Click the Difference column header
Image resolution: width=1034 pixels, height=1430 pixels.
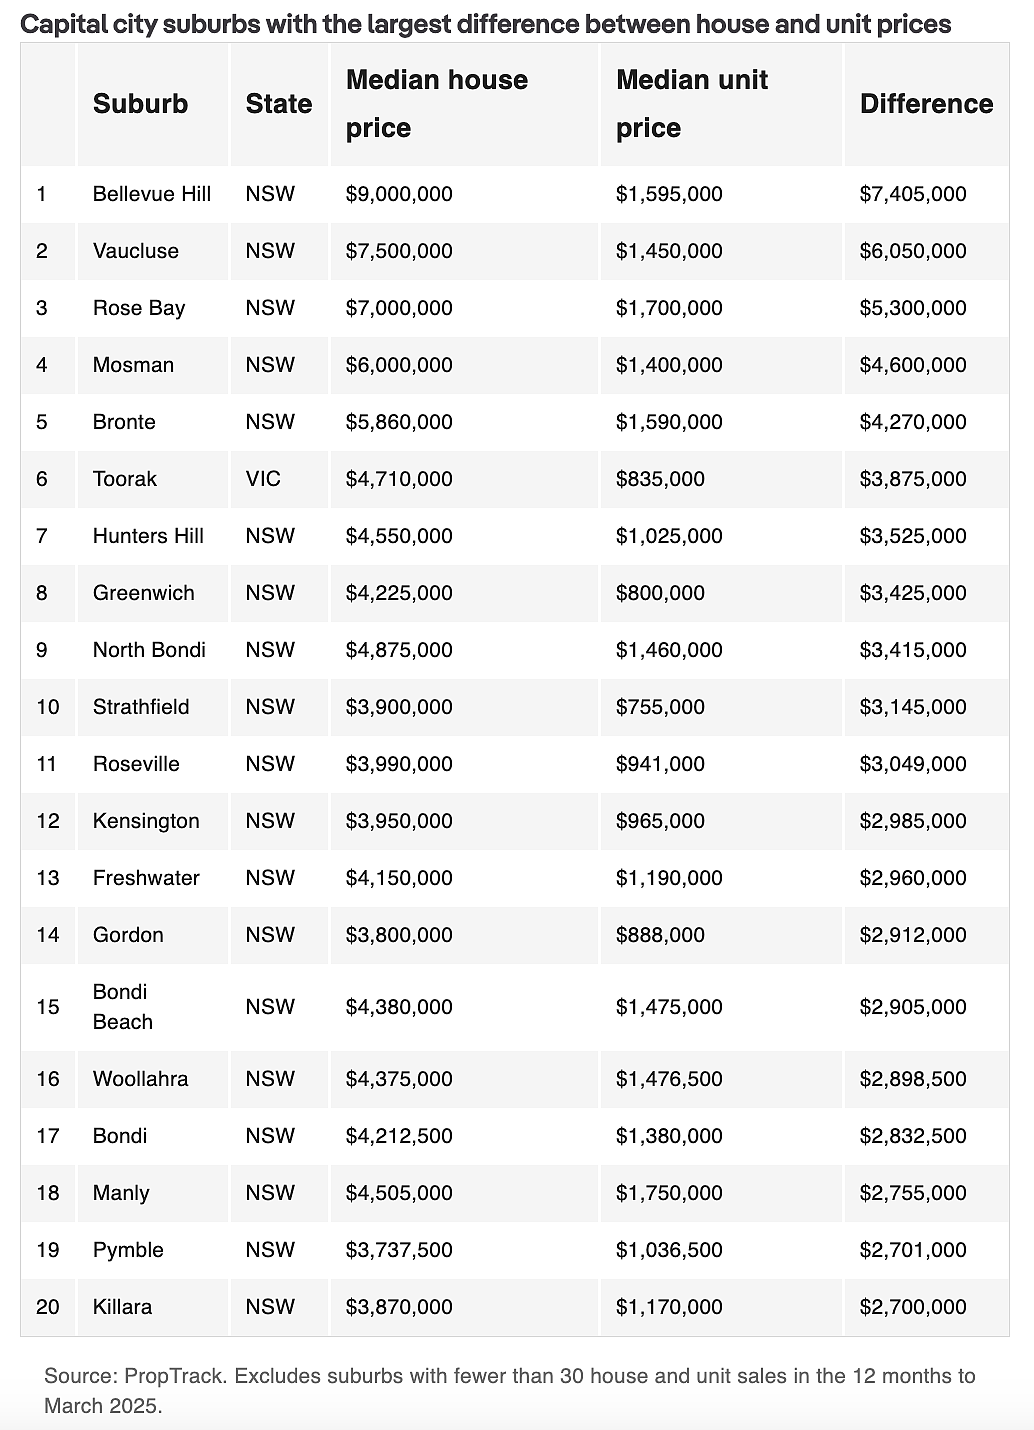point(927,104)
